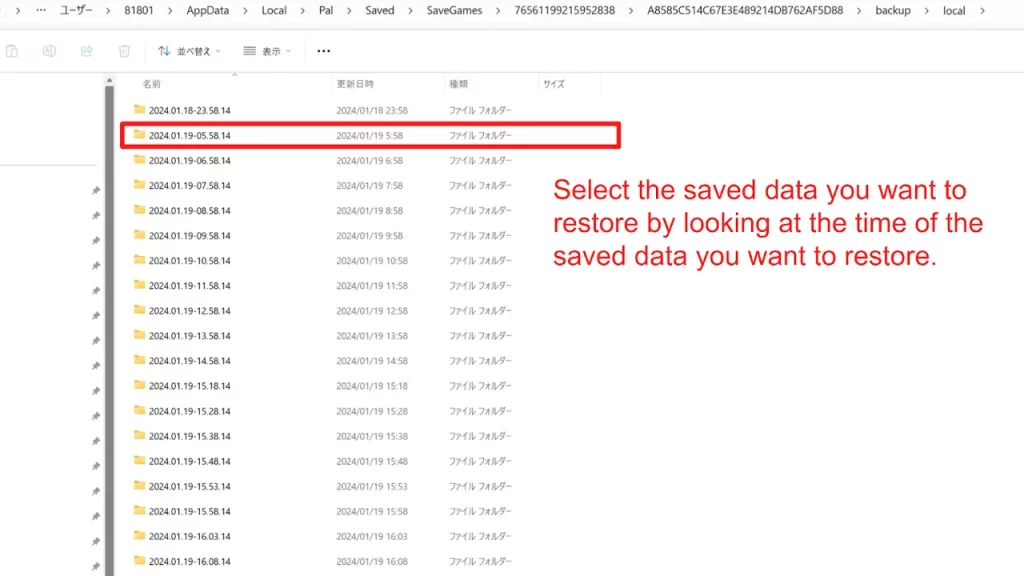The image size is (1024, 576).
Task: Go to the Local breadcrumb after AppData
Action: 274,10
